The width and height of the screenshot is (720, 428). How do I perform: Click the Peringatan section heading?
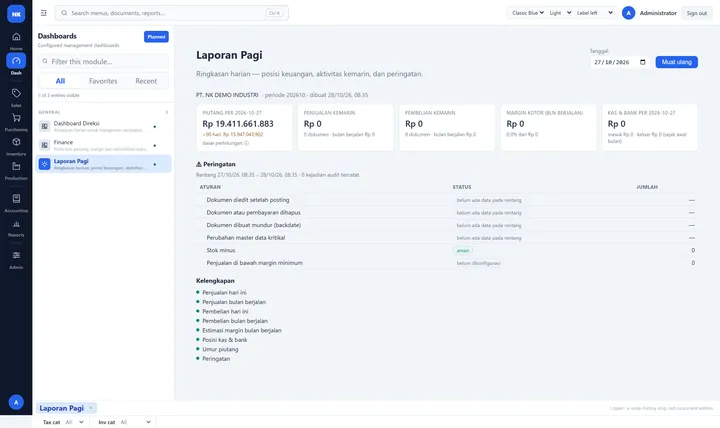pos(216,164)
